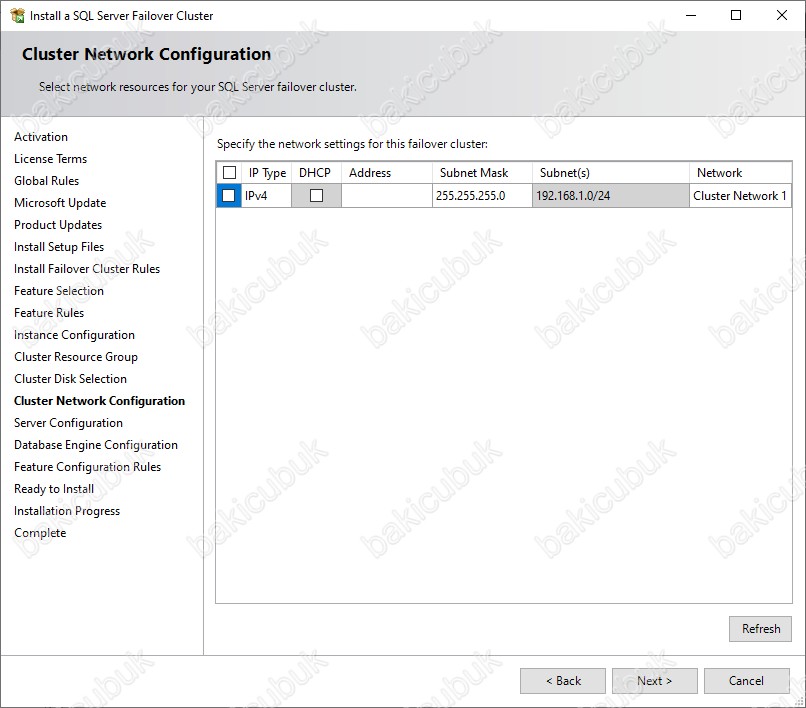Select the bold Cluster Network Configuration step
Viewport: 806px width, 708px height.
(99, 401)
